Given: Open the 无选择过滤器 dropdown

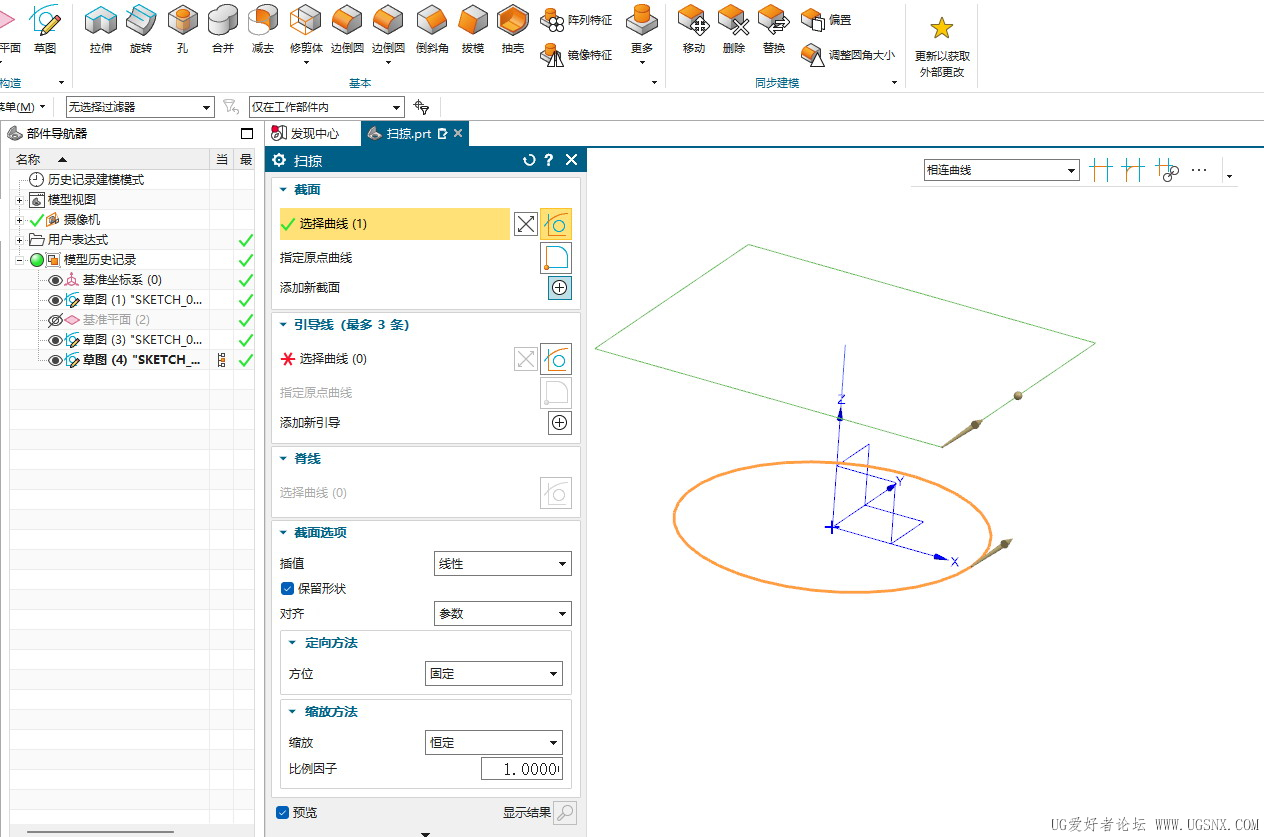Looking at the screenshot, I should (140, 107).
